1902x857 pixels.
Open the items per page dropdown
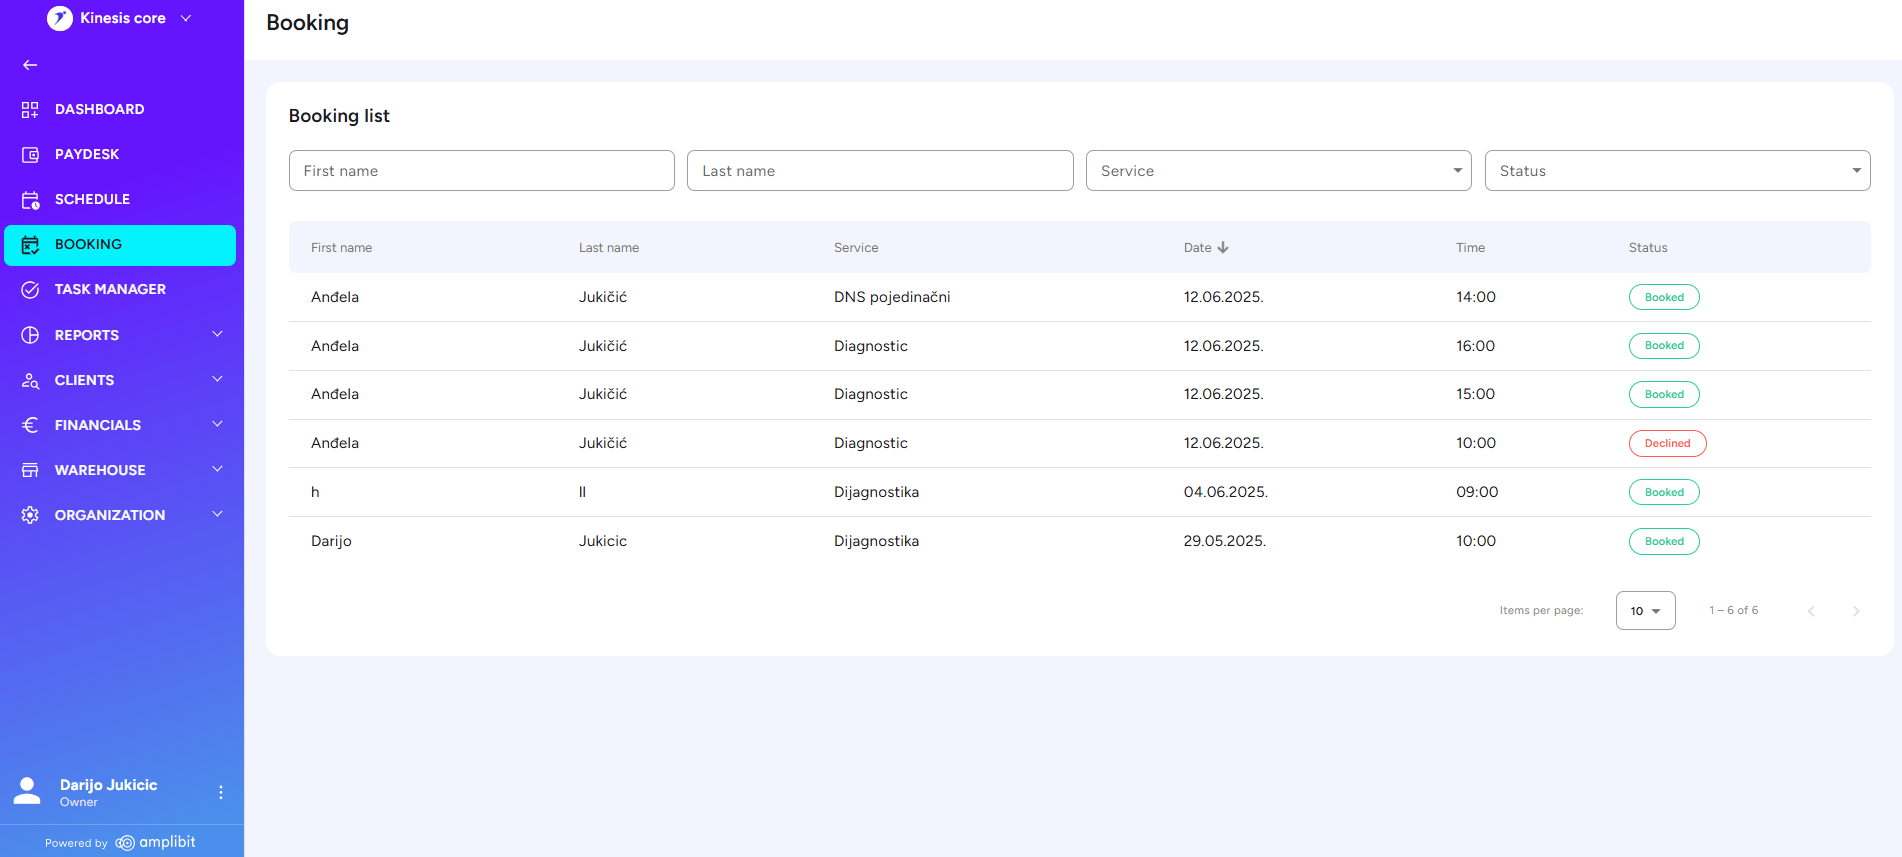pos(1645,611)
